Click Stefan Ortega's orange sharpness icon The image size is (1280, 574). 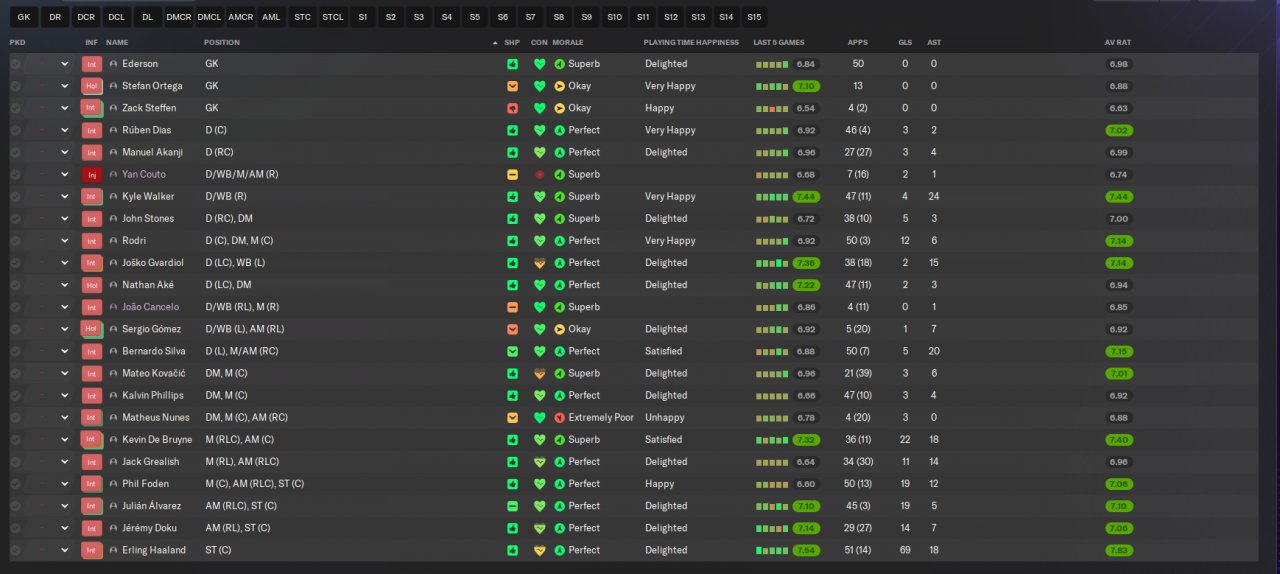pos(512,86)
